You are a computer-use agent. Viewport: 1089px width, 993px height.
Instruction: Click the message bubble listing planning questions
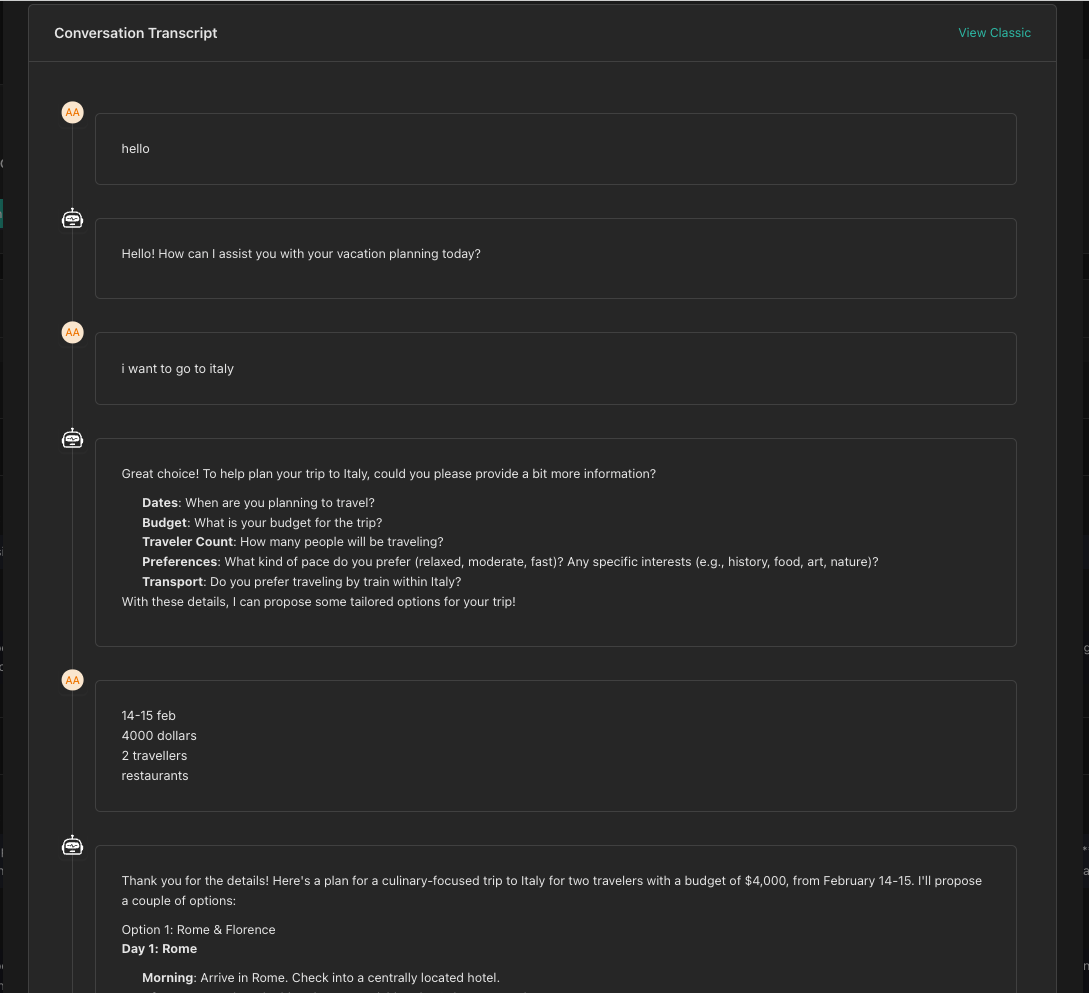555,540
